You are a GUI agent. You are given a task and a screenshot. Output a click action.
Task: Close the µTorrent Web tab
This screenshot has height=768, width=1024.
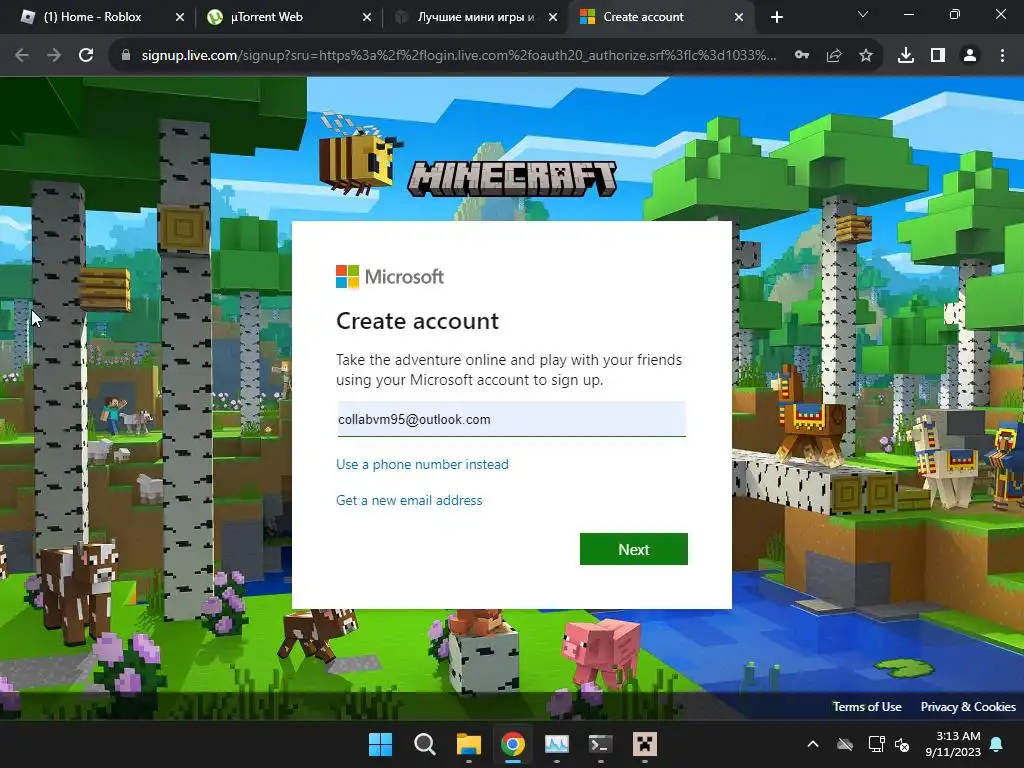pos(367,17)
